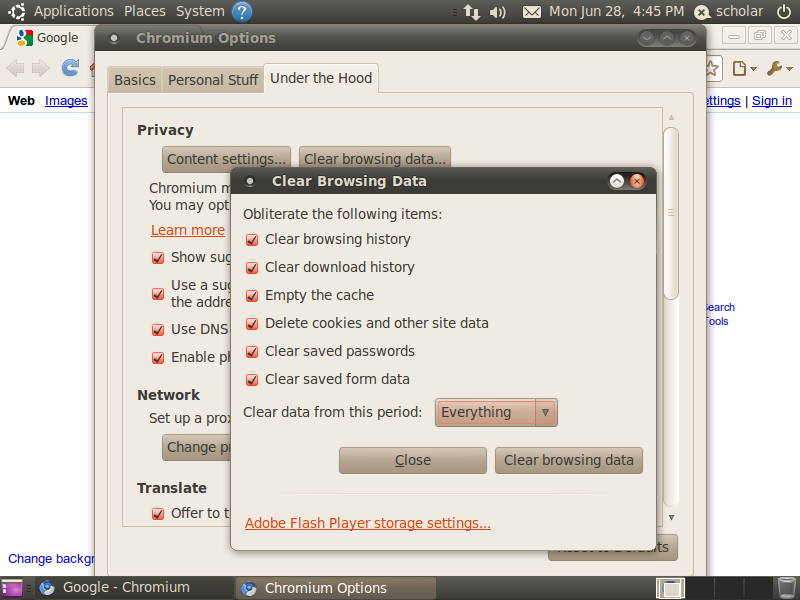The width and height of the screenshot is (800, 600).
Task: Uncheck Clear saved form data
Action: point(252,380)
